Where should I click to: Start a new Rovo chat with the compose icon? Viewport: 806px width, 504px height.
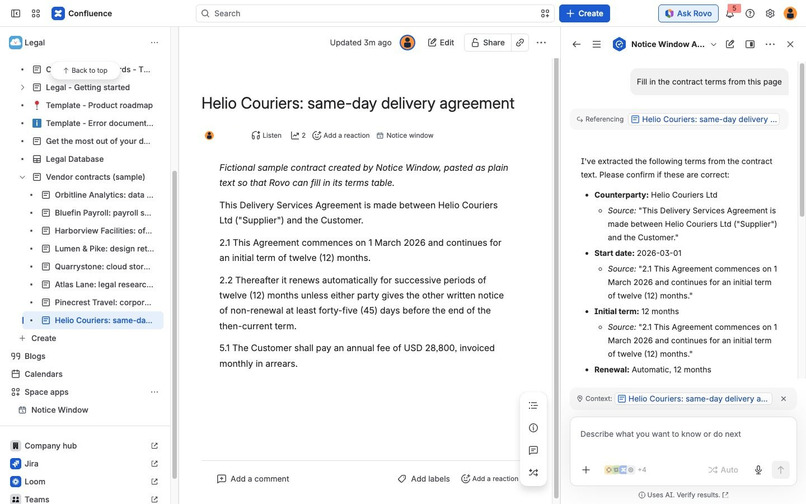(730, 44)
